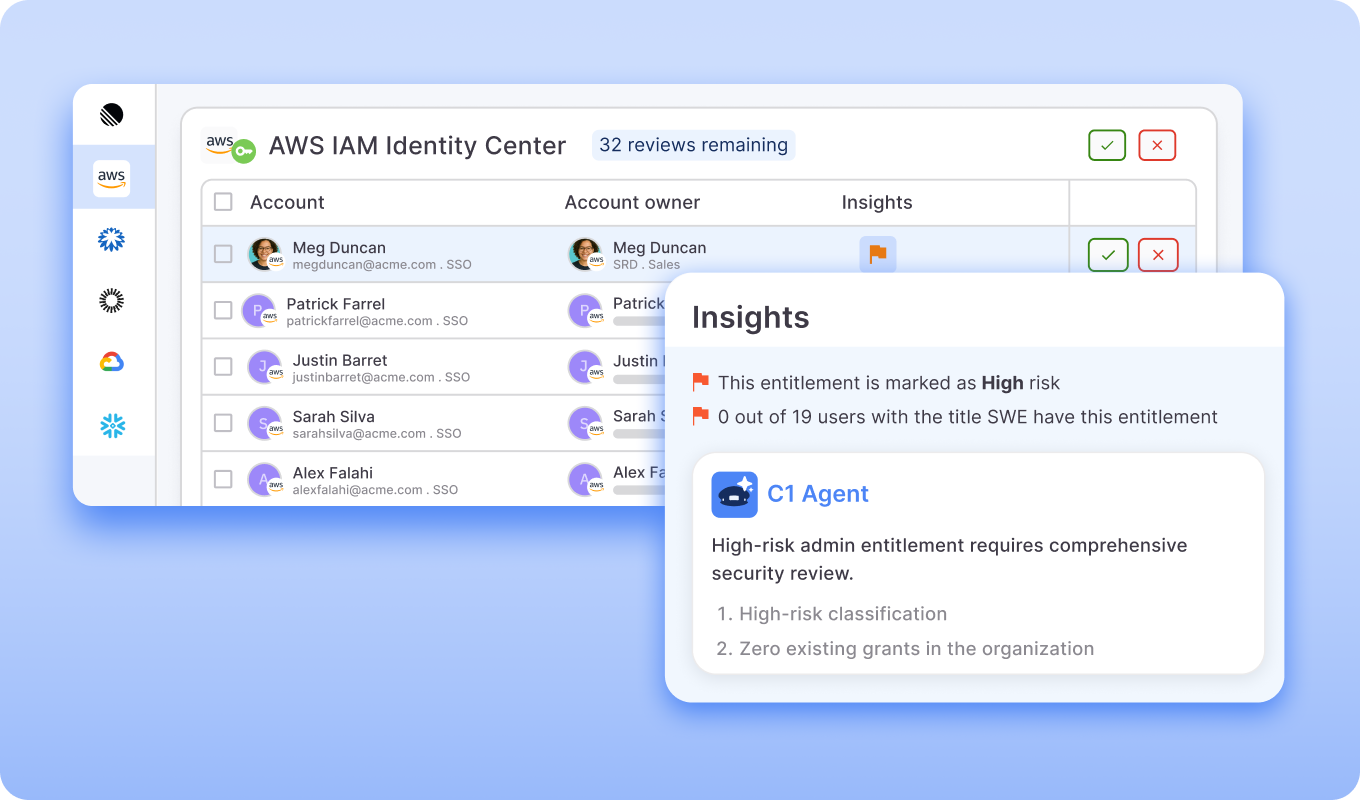The height and width of the screenshot is (800, 1360).
Task: Select the dark blue snowflake-gear sidebar icon
Action: point(112,239)
